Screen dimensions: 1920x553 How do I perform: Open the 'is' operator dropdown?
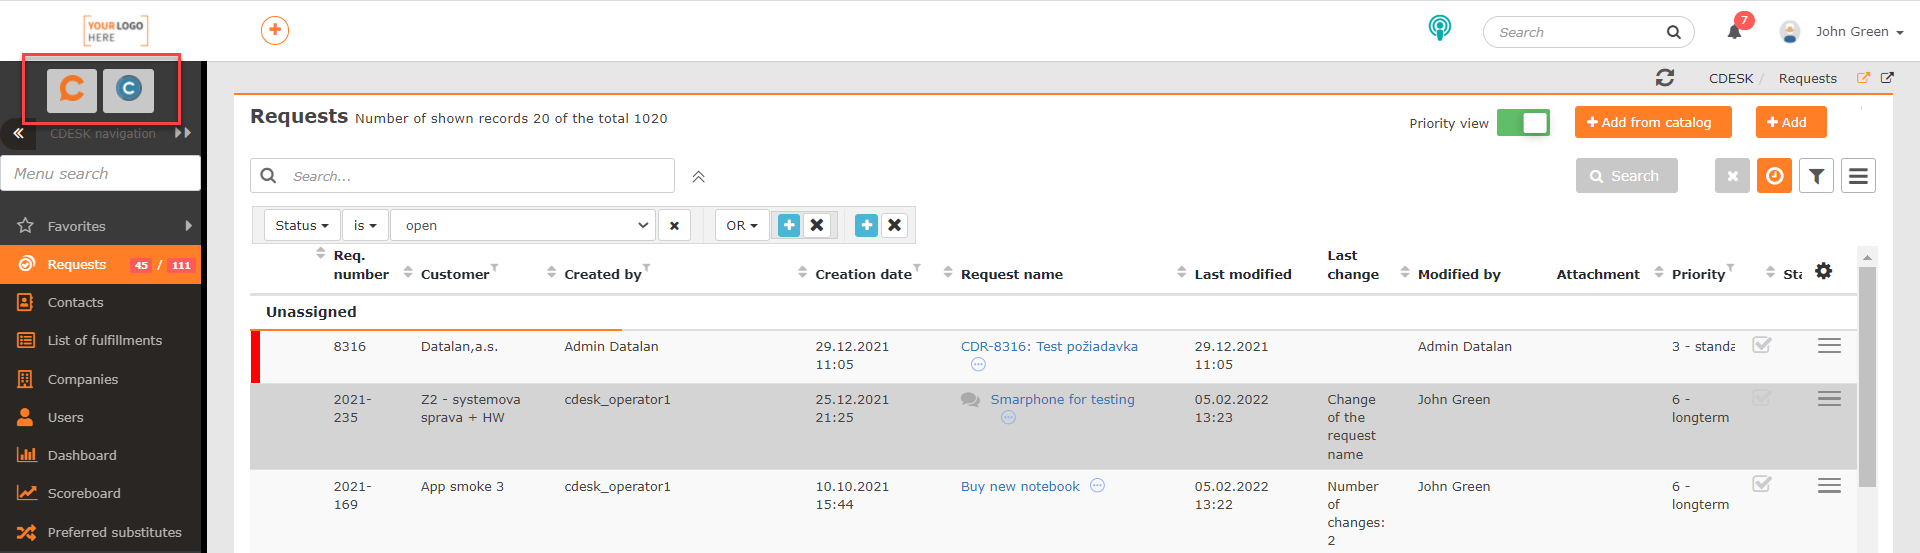tap(365, 226)
